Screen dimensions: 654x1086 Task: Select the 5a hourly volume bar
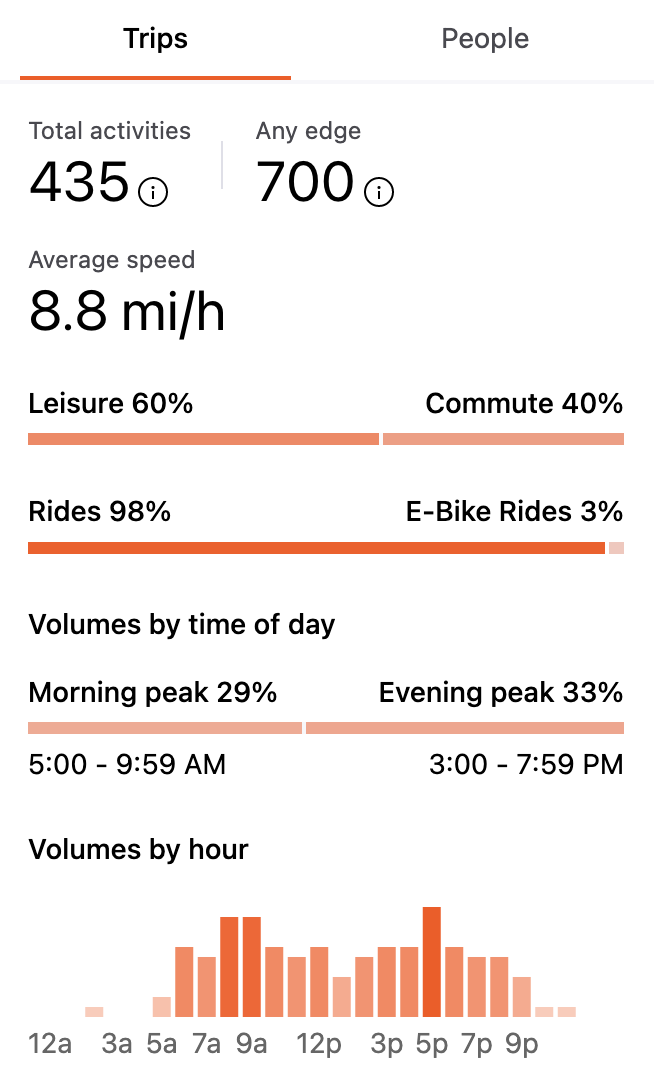click(161, 1007)
